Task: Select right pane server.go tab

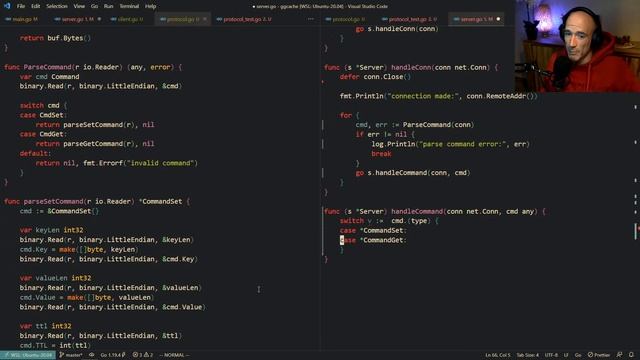Action: coord(476,19)
